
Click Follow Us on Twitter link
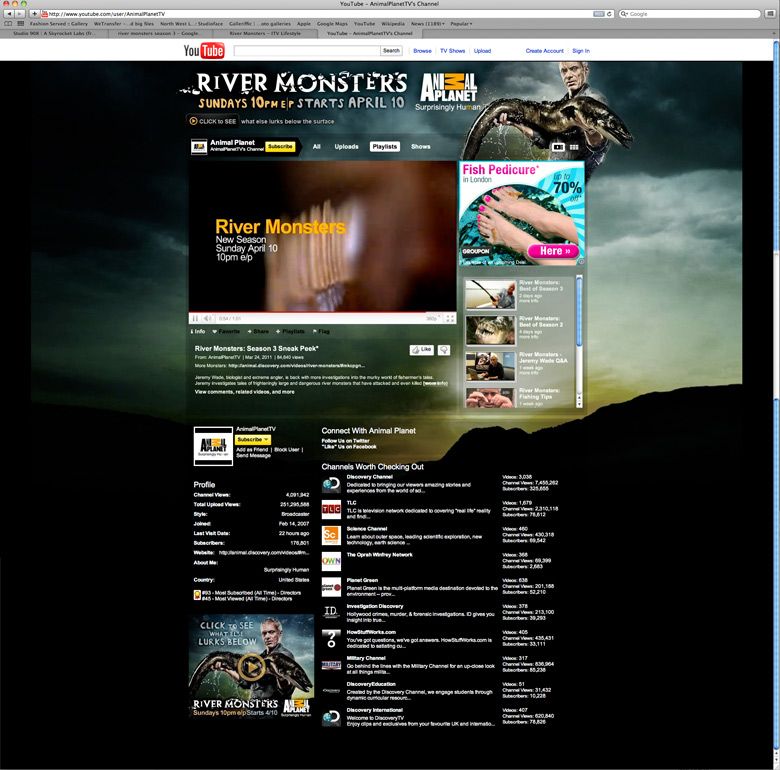(x=346, y=441)
